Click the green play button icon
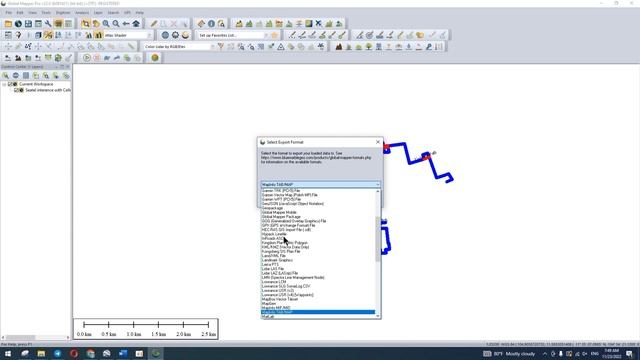640x360 pixels. [87, 58]
